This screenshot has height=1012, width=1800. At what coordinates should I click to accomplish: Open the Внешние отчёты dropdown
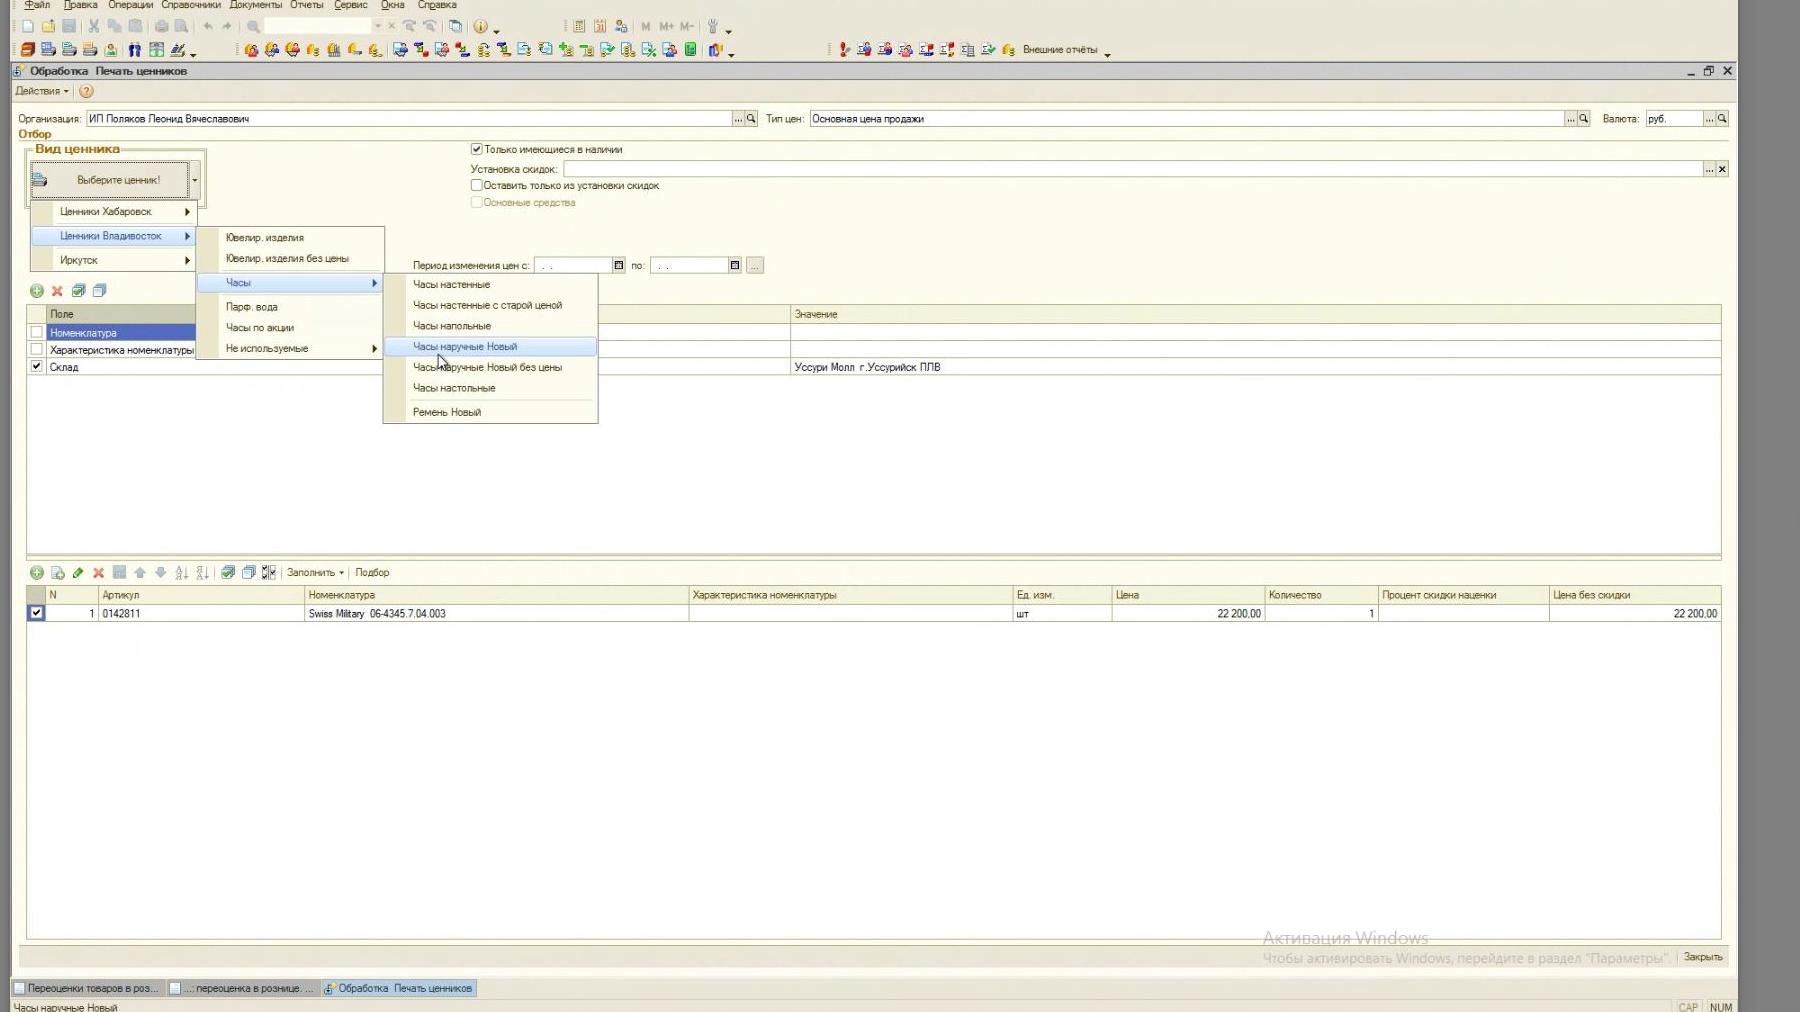click(1066, 50)
